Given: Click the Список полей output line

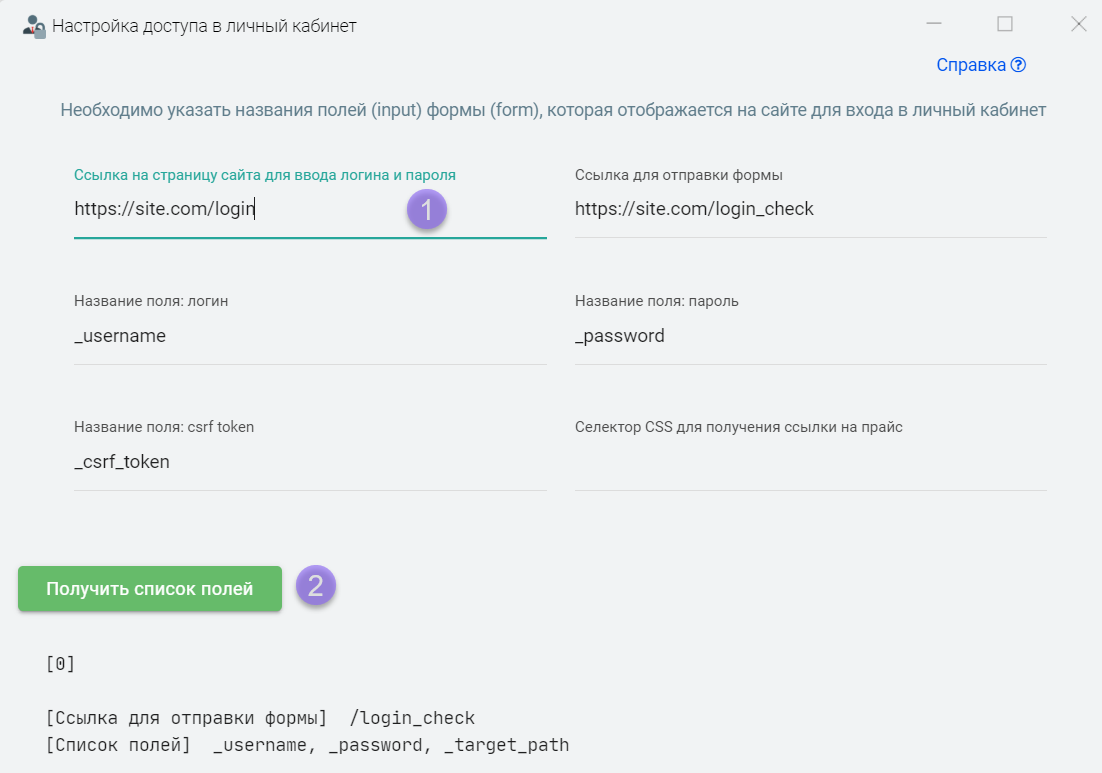Looking at the screenshot, I should 307,745.
